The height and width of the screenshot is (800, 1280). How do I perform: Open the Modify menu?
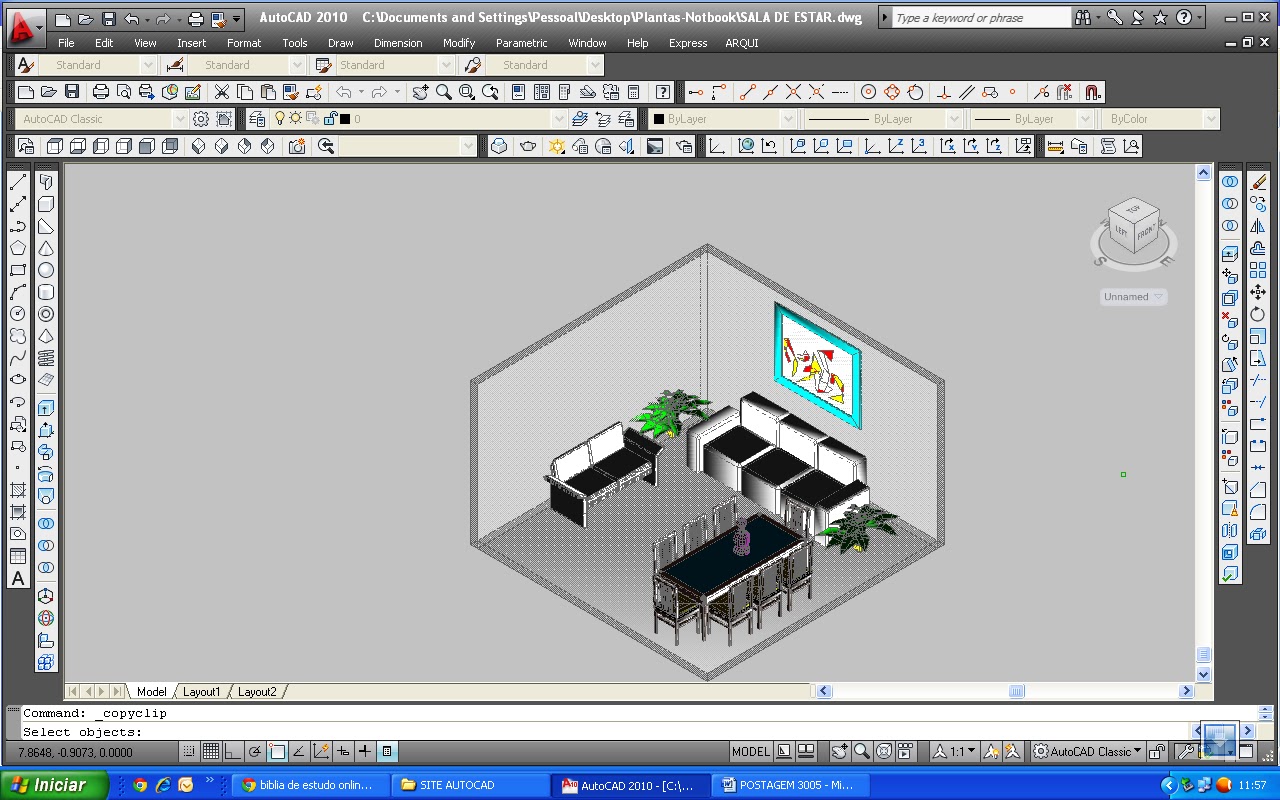(x=458, y=43)
